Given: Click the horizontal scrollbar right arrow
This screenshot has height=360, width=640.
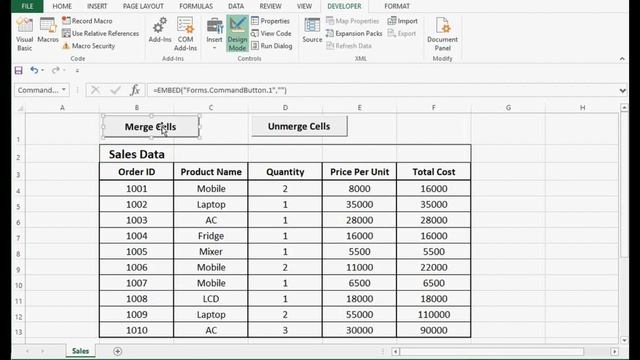Looking at the screenshot, I should pos(615,351).
